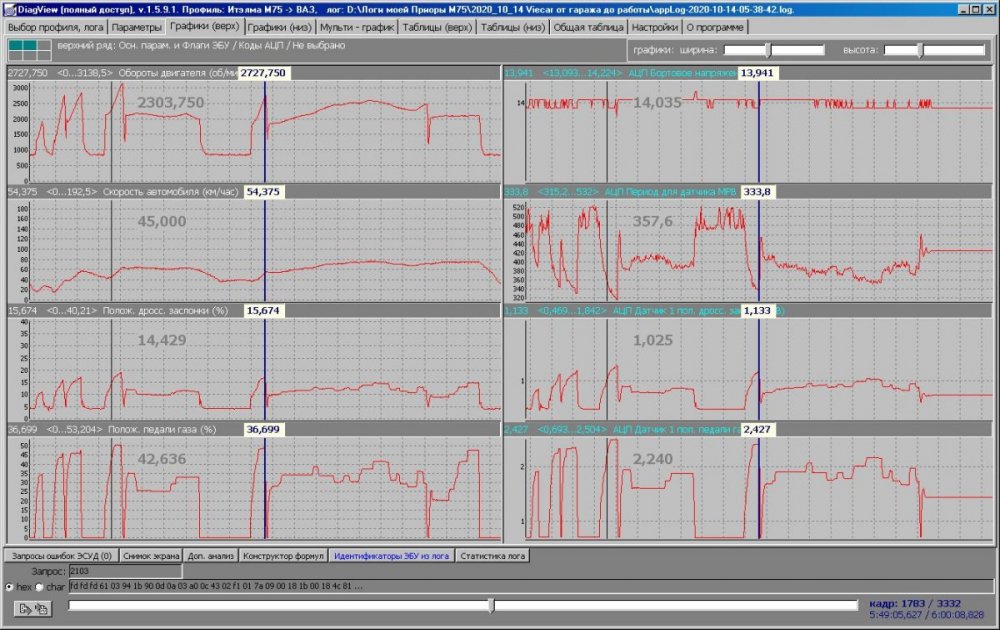The height and width of the screenshot is (630, 1000).
Task: Click the second copy icon next to it
Action: pos(41,607)
